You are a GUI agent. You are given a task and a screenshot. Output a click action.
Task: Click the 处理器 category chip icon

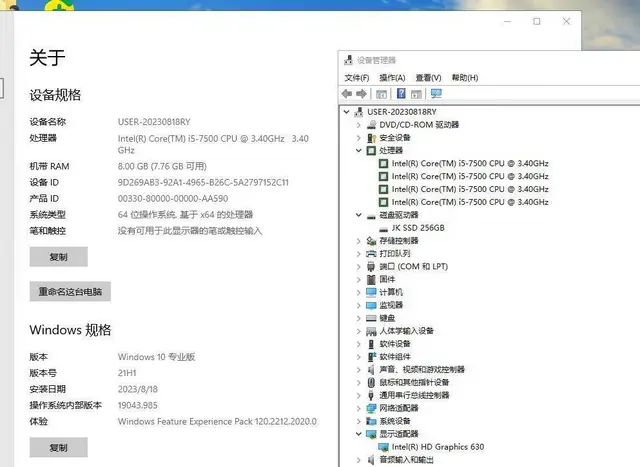point(371,151)
